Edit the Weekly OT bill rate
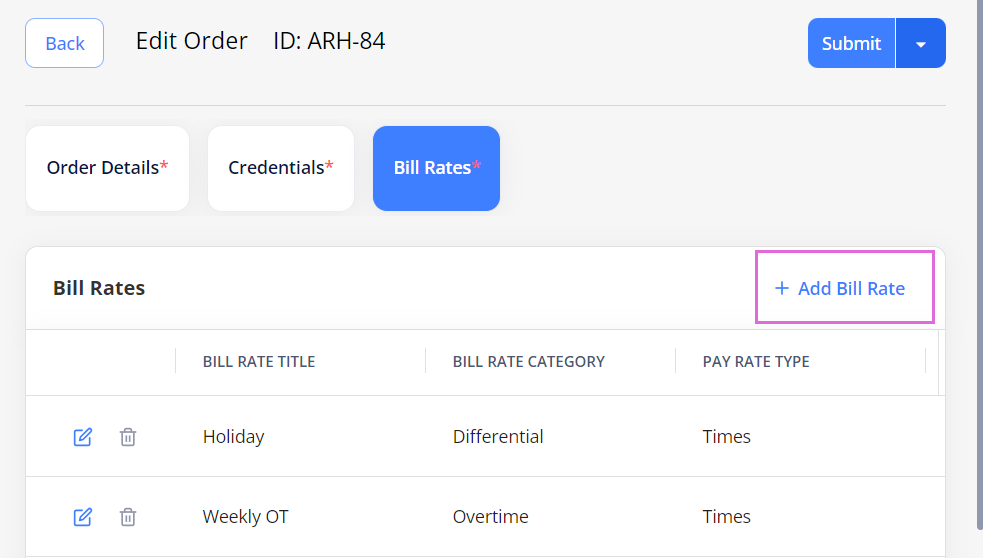Image resolution: width=983 pixels, height=558 pixels. [83, 517]
